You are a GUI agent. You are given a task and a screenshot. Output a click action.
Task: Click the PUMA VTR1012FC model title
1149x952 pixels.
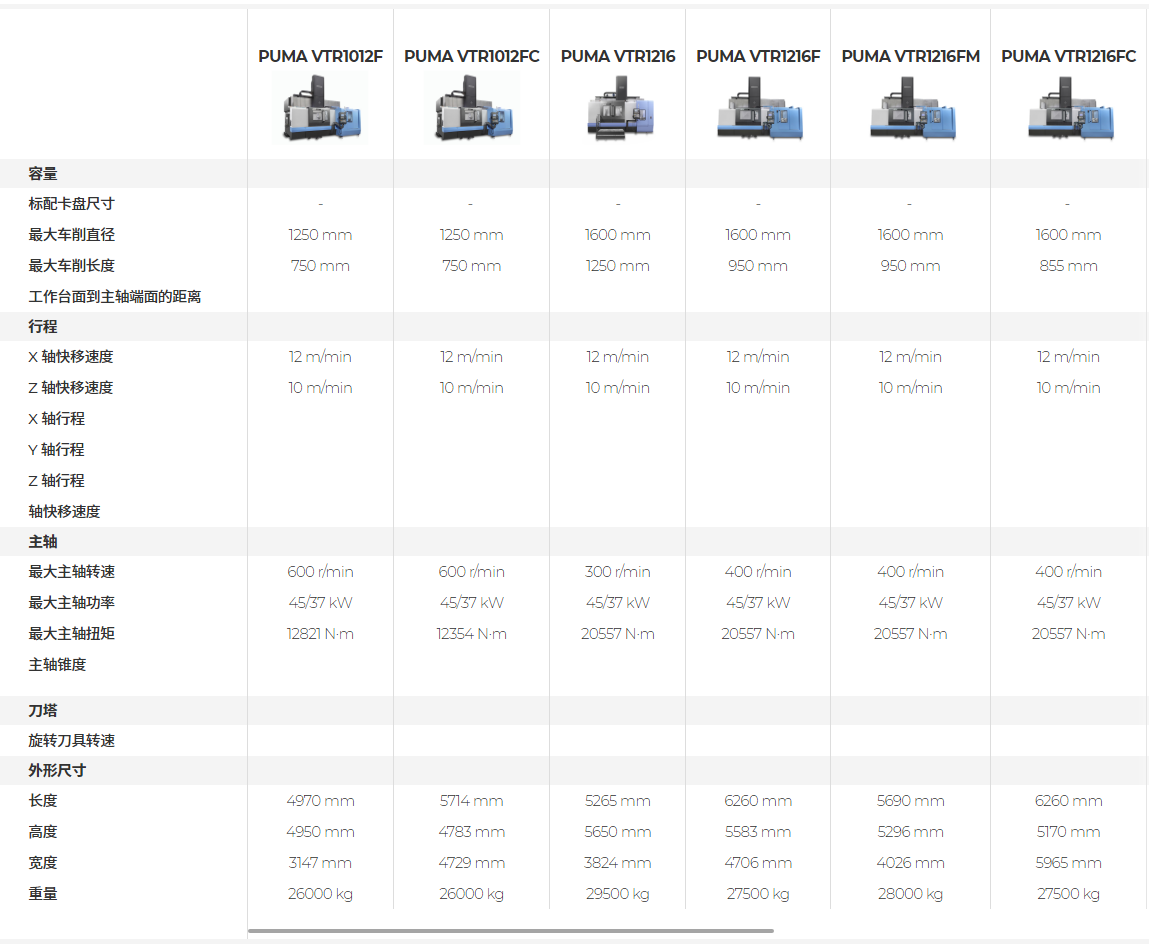472,56
